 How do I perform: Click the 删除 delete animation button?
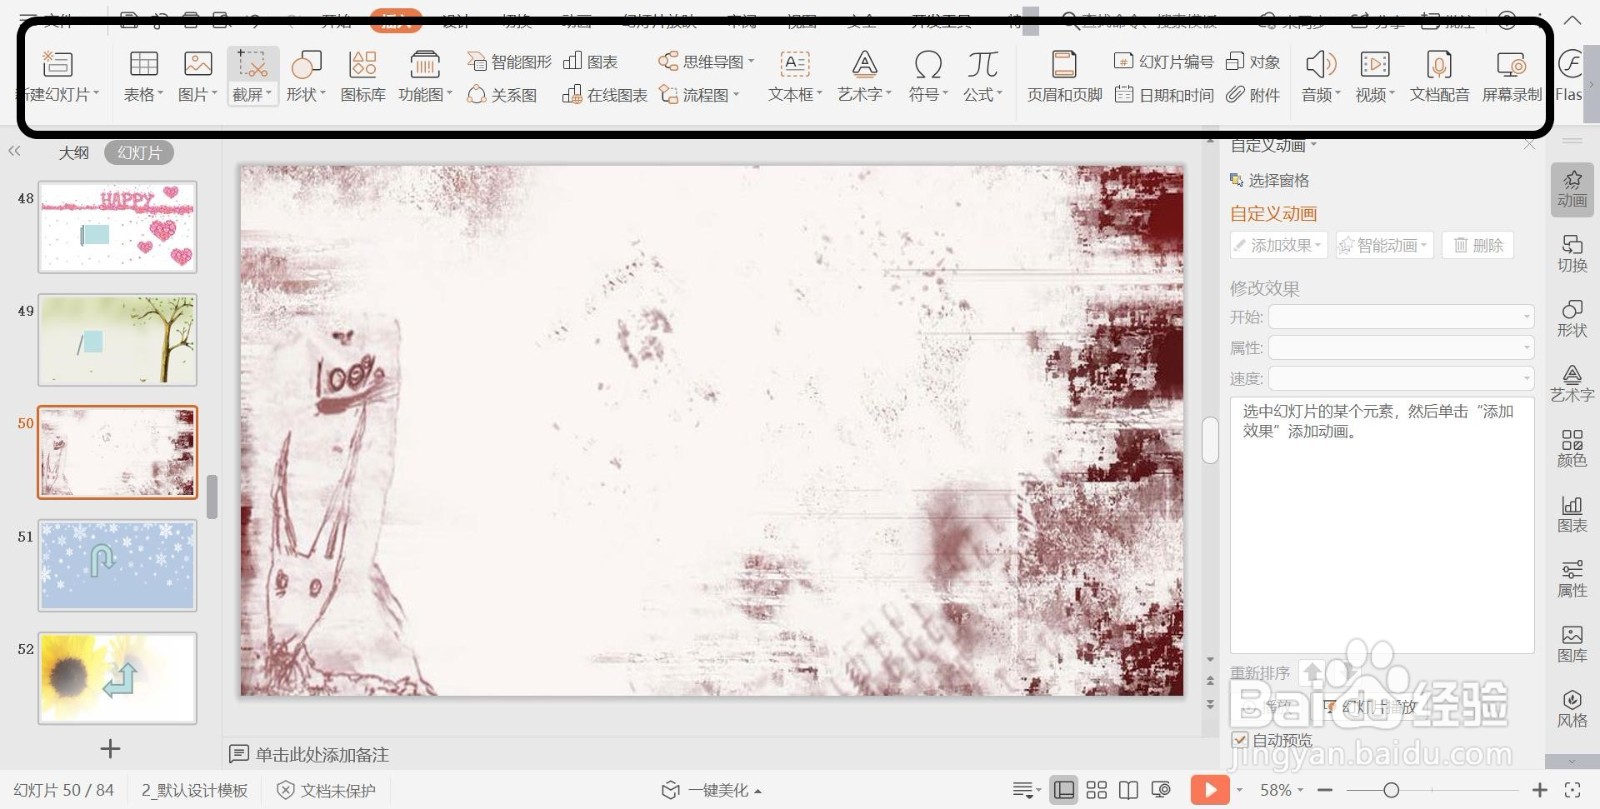pos(1478,245)
